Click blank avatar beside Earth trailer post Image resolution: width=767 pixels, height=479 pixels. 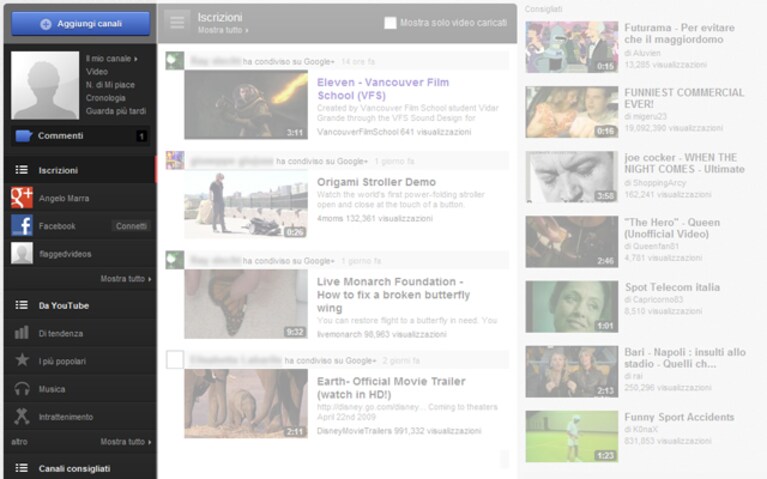[x=175, y=360]
